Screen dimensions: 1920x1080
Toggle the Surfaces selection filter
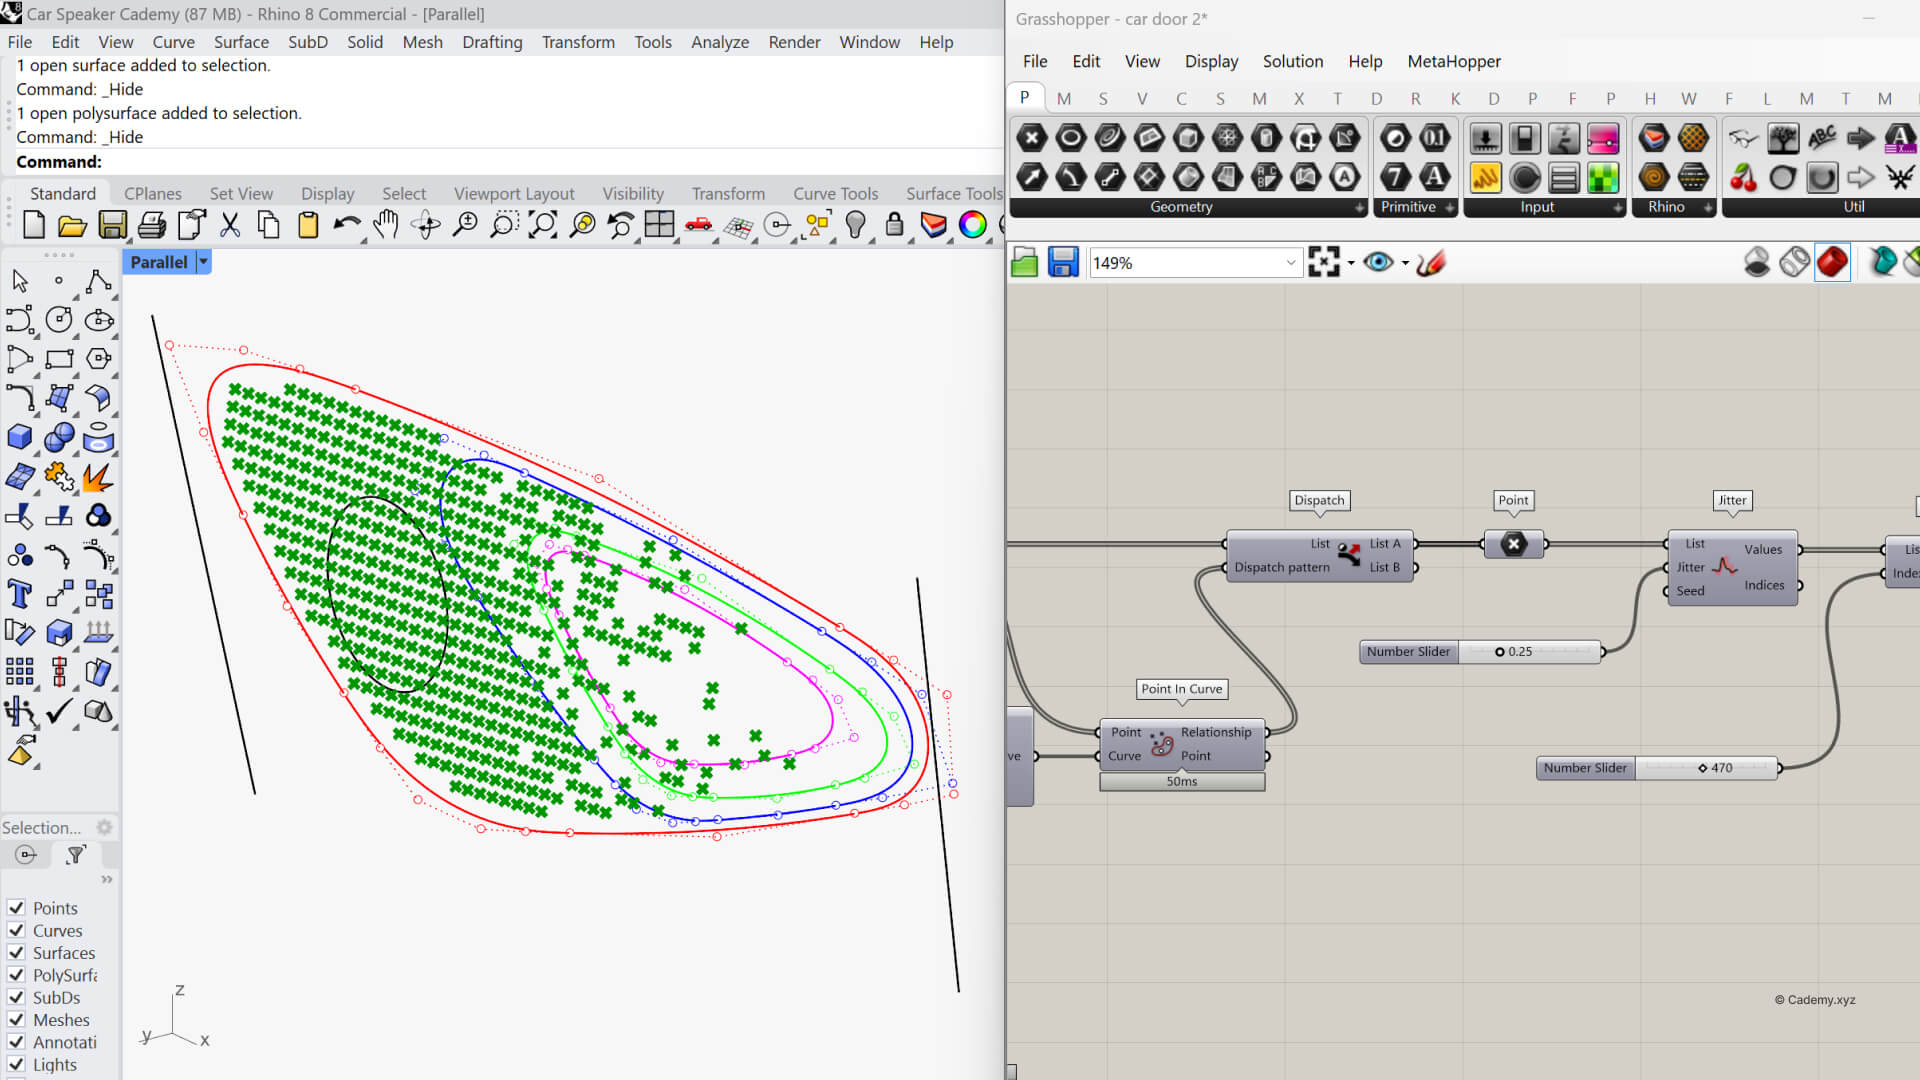[16, 953]
